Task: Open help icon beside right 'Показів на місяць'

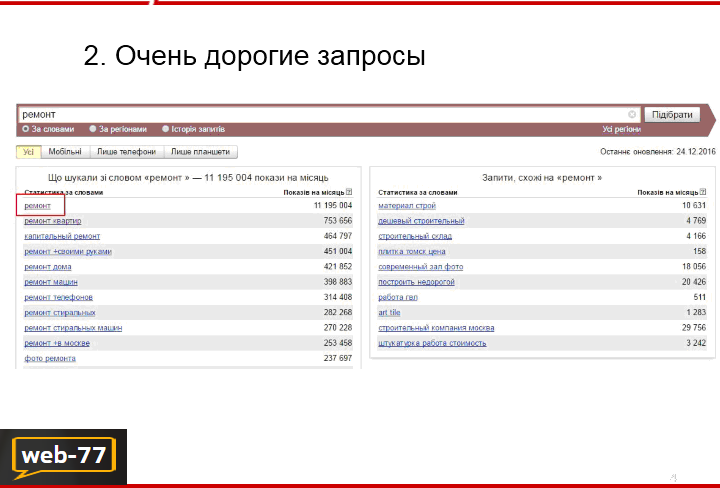Action: (x=703, y=192)
